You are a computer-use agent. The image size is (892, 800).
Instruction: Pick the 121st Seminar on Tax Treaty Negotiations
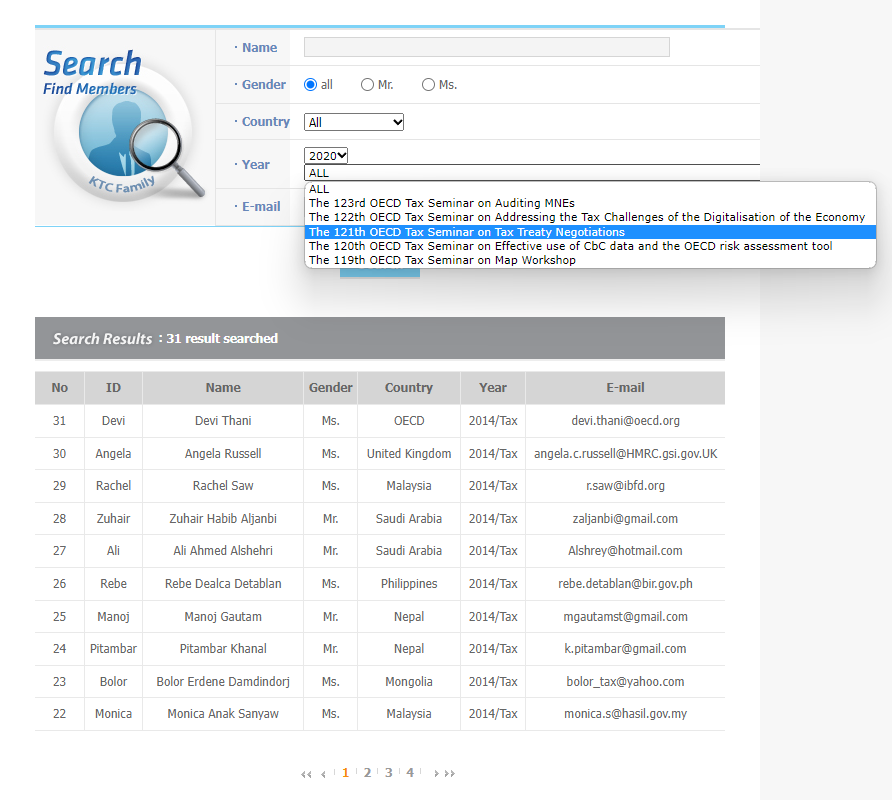click(466, 232)
